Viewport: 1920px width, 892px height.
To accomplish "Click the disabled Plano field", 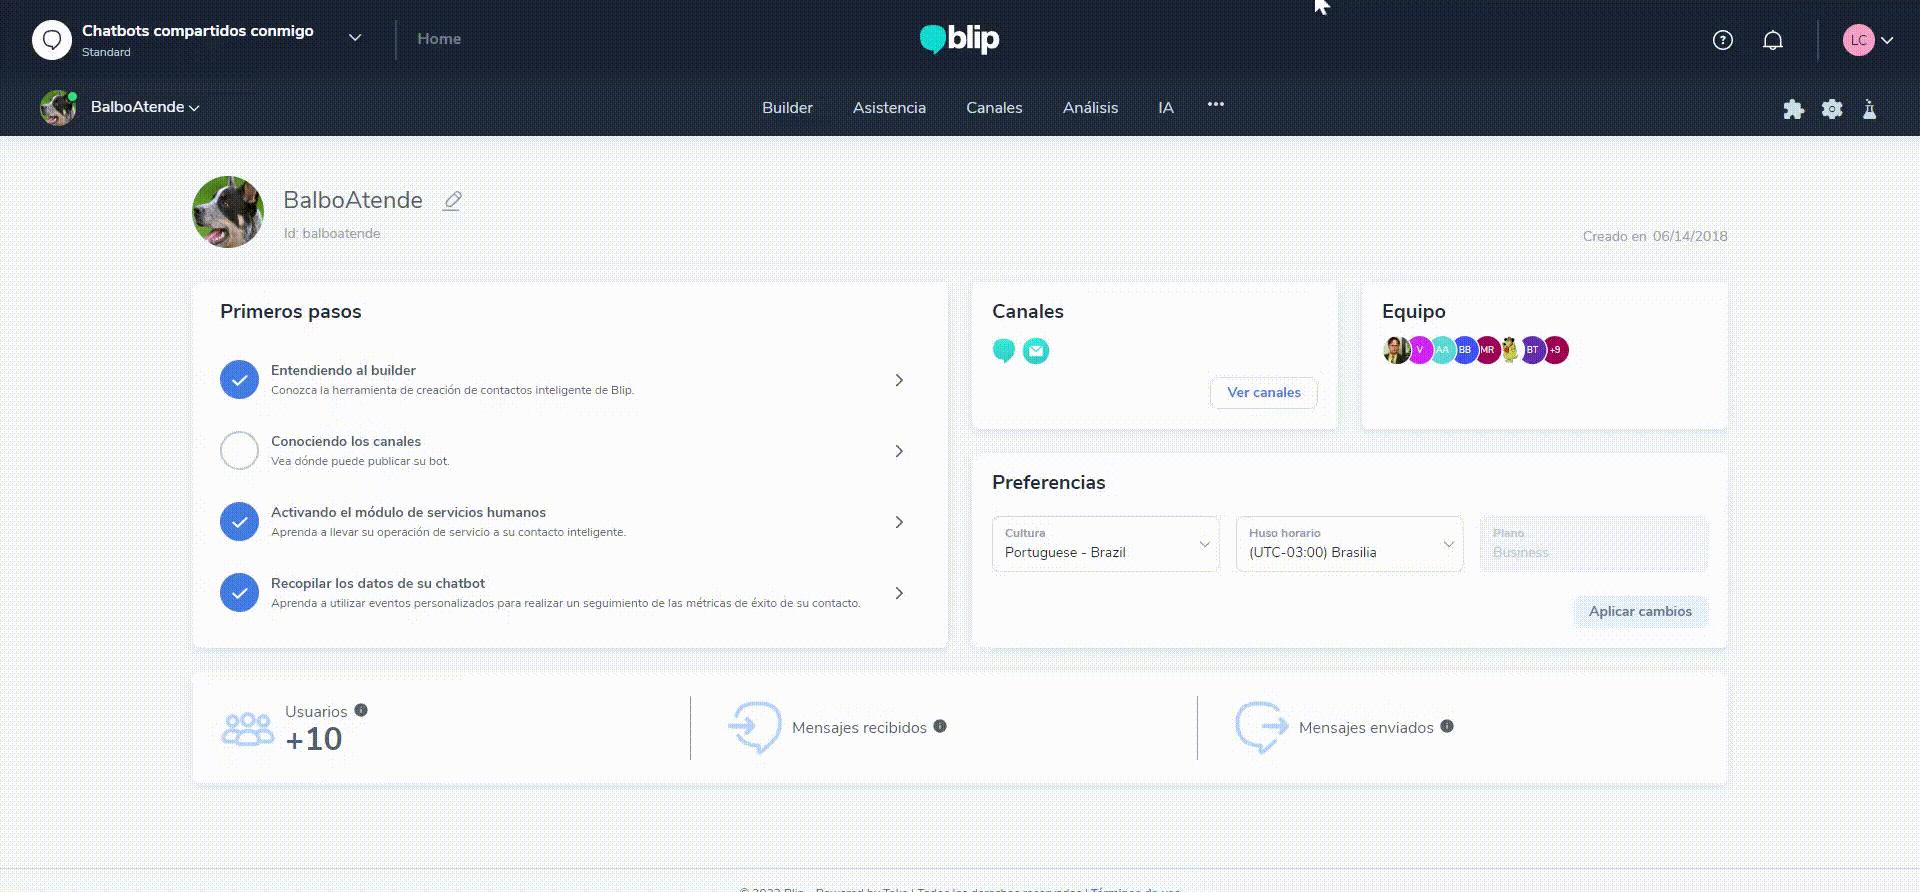I will [x=1593, y=544].
